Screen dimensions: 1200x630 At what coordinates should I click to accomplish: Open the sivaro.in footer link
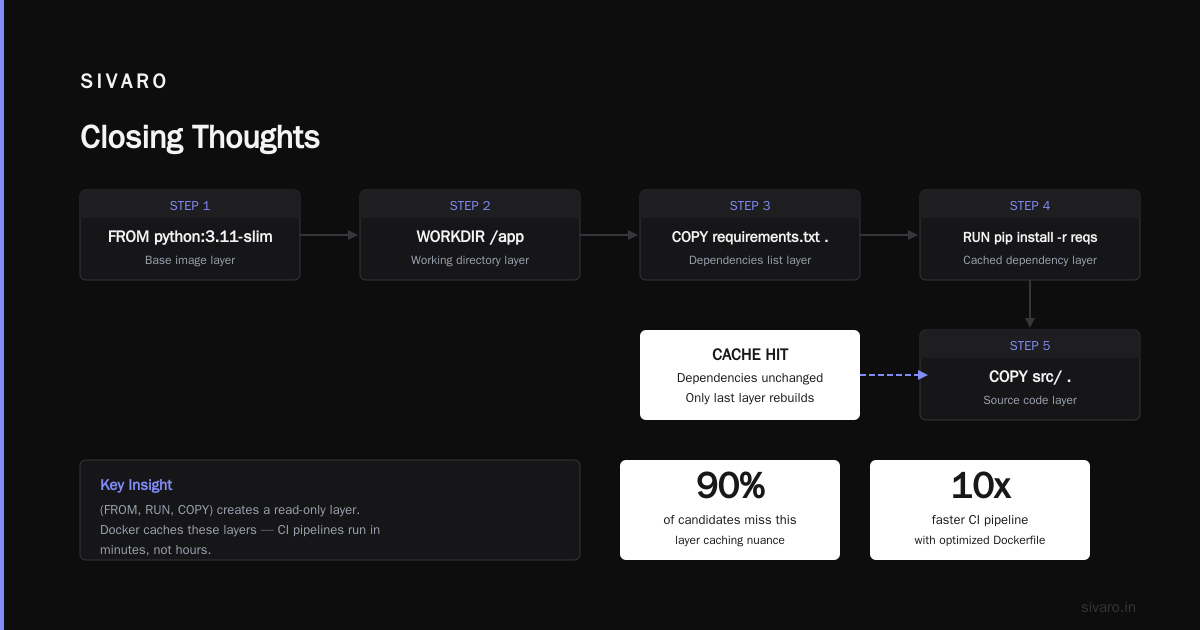click(1108, 607)
